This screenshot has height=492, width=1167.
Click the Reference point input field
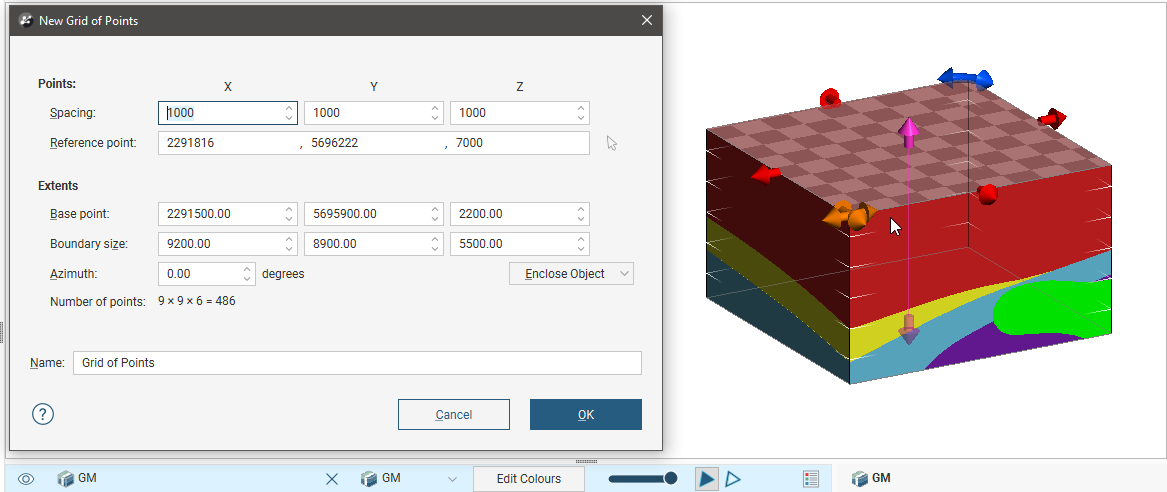(x=373, y=143)
